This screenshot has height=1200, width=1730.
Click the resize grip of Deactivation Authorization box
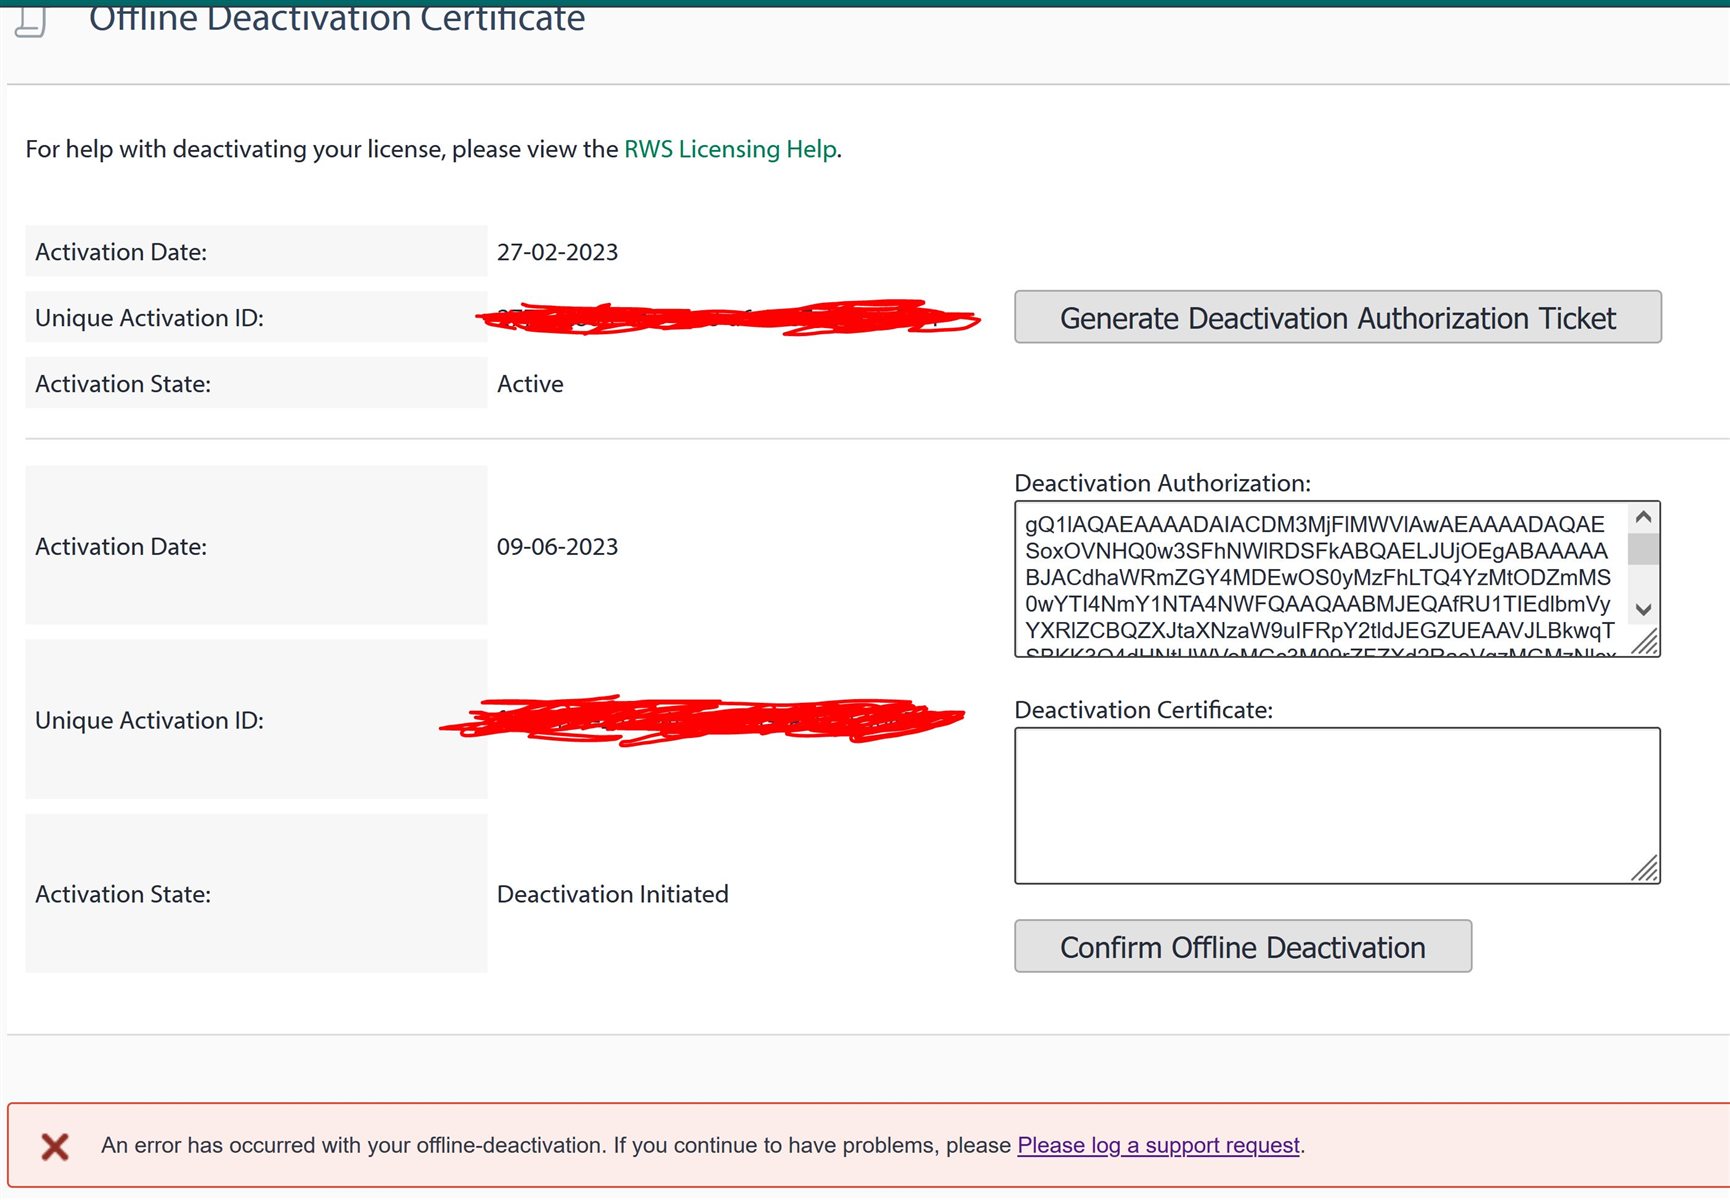pyautogui.click(x=1645, y=641)
